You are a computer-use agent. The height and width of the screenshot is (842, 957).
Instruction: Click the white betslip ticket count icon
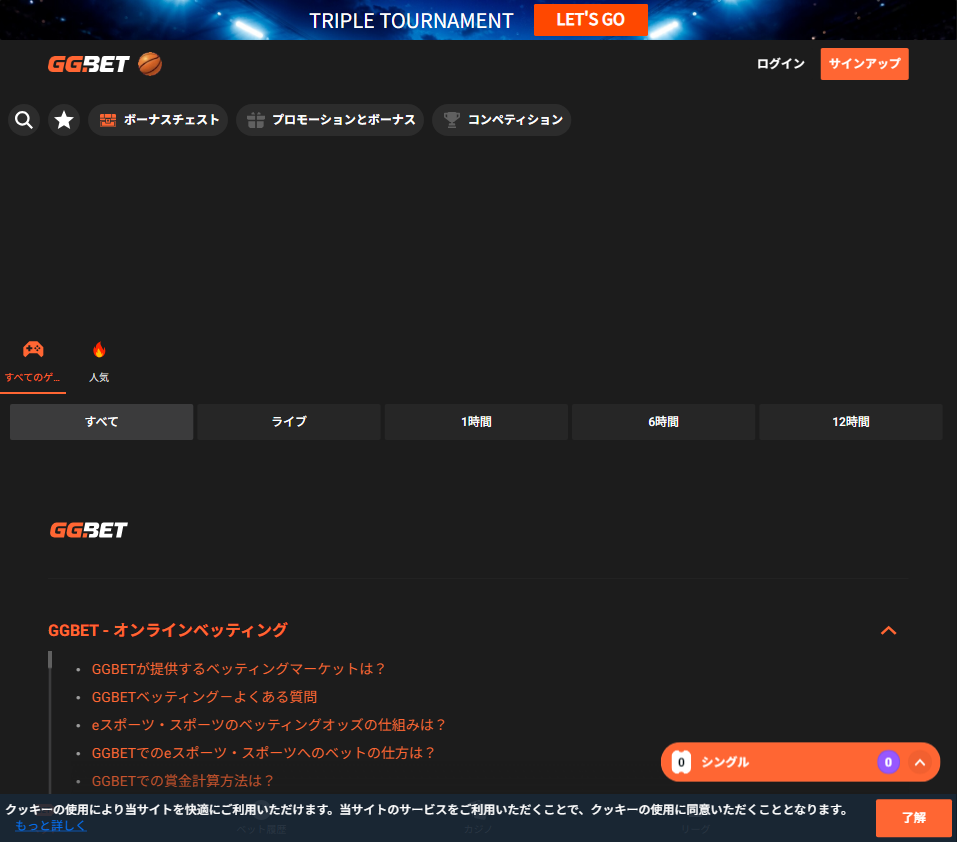(681, 762)
